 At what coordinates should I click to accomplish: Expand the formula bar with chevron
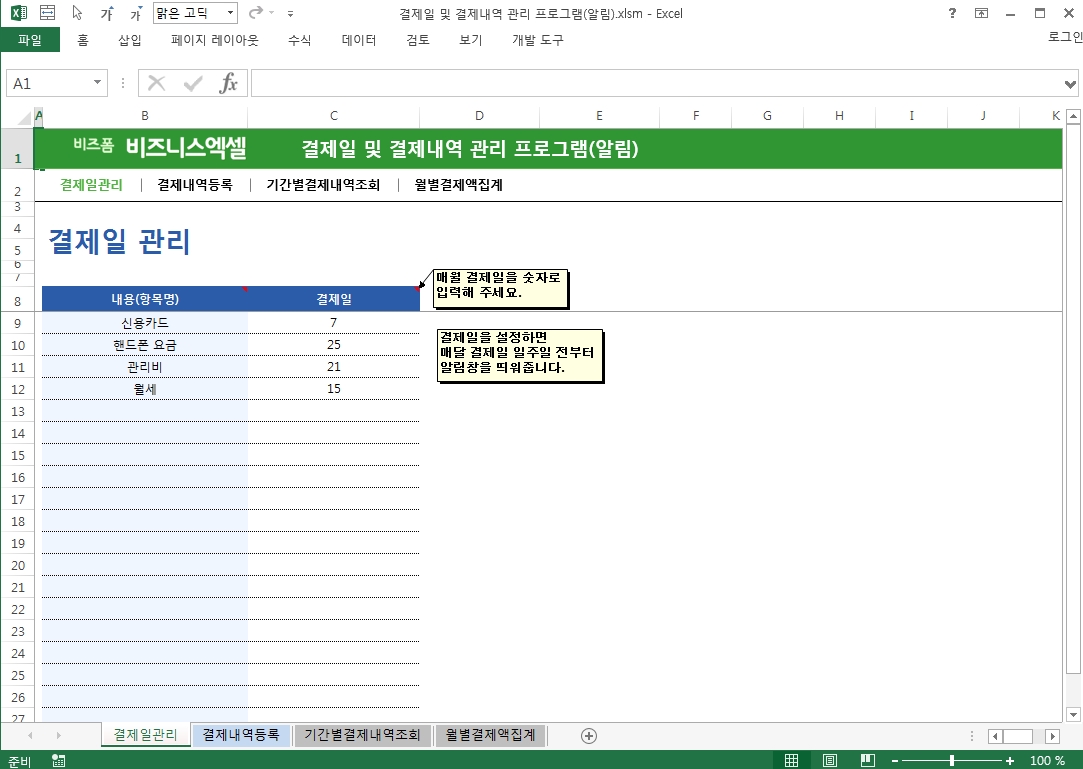[x=1070, y=84]
